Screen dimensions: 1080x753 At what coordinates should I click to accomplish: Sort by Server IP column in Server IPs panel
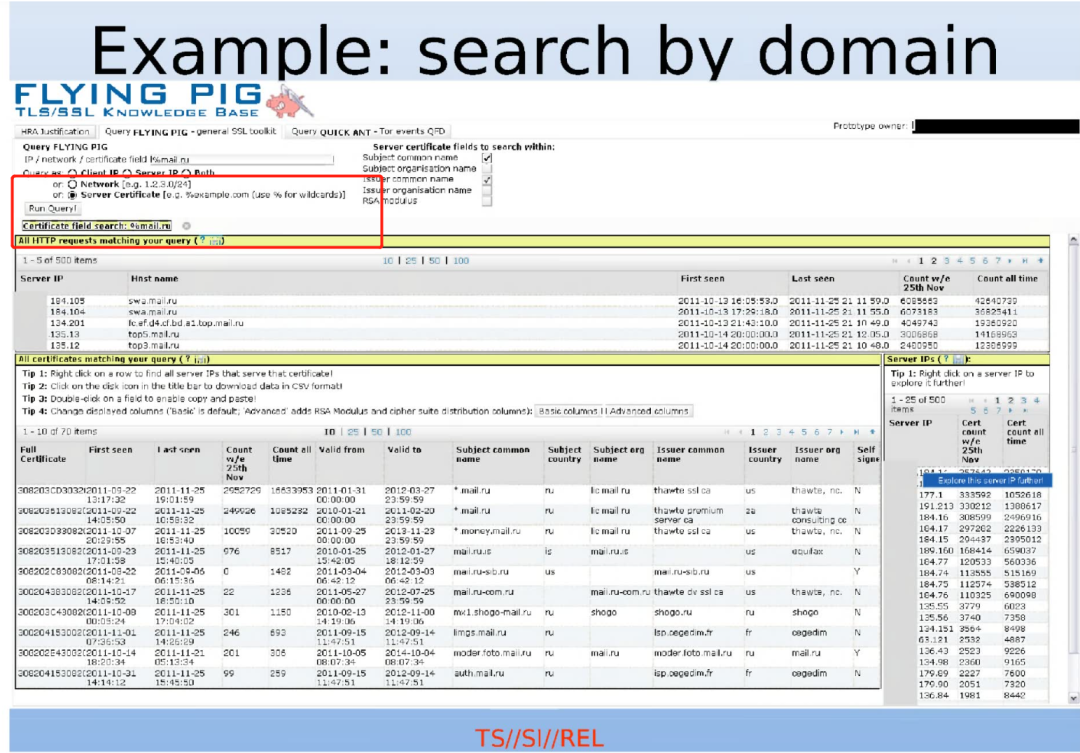(x=910, y=423)
